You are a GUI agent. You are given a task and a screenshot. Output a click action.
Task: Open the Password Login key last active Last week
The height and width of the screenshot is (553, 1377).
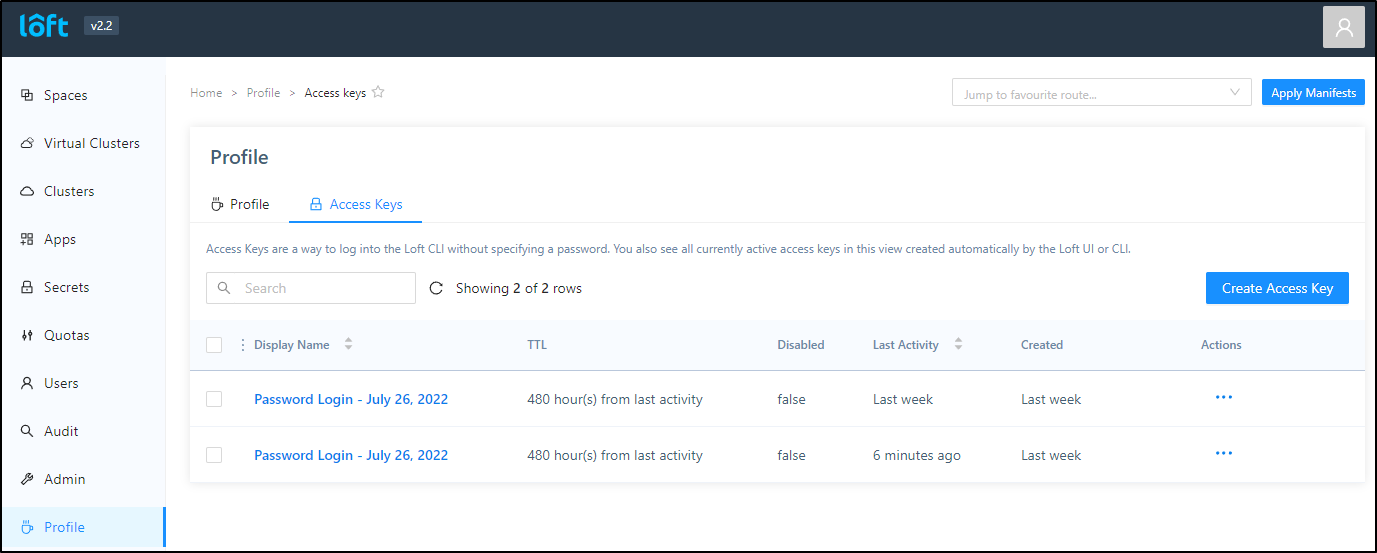tap(351, 399)
